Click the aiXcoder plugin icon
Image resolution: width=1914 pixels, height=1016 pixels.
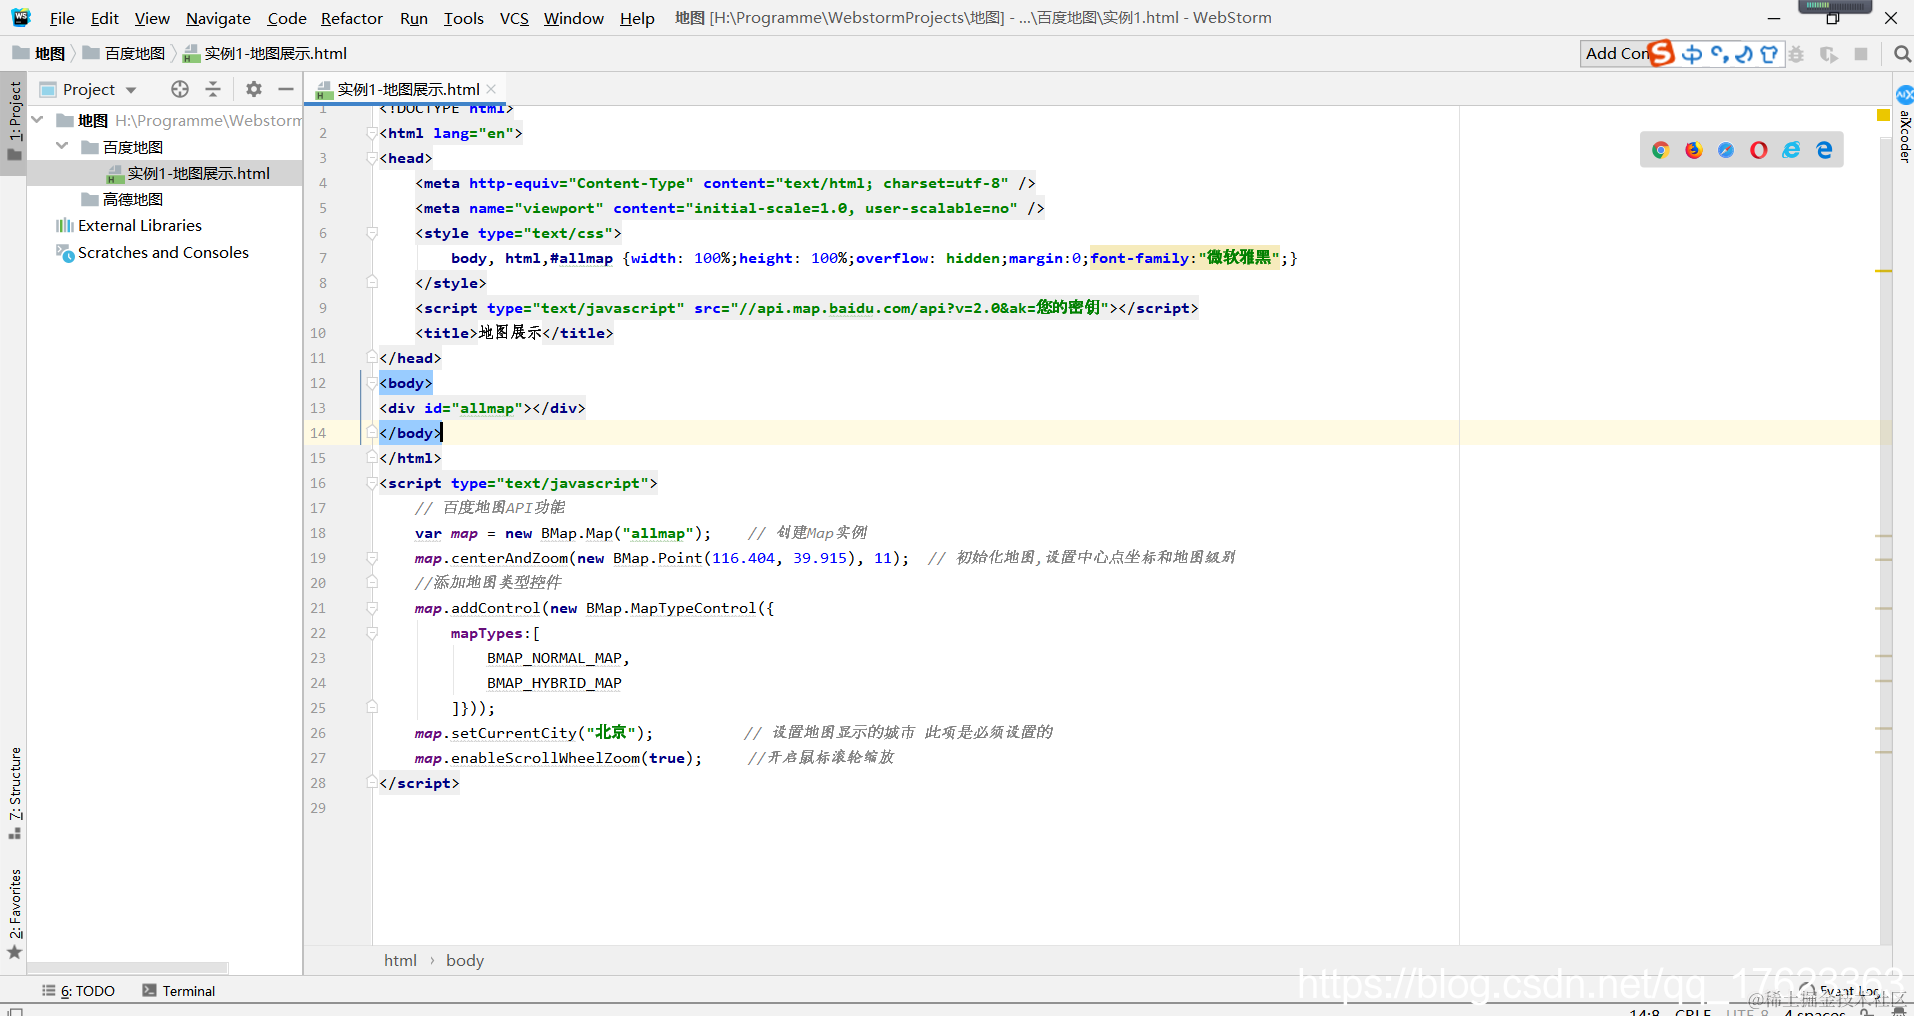coord(1905,95)
